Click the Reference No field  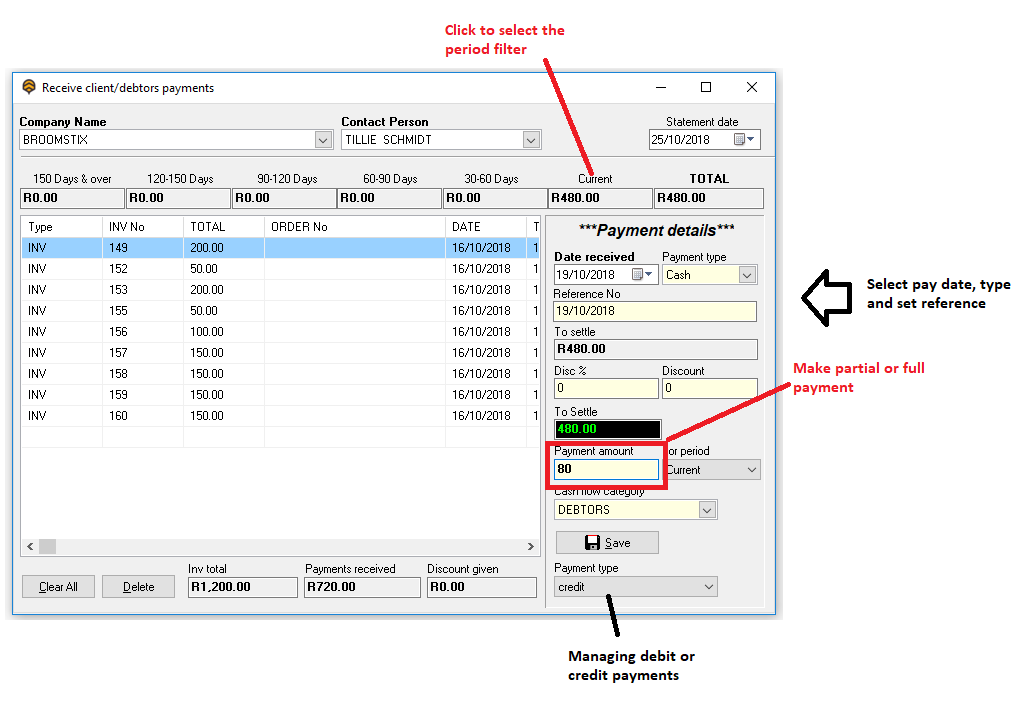tap(655, 311)
